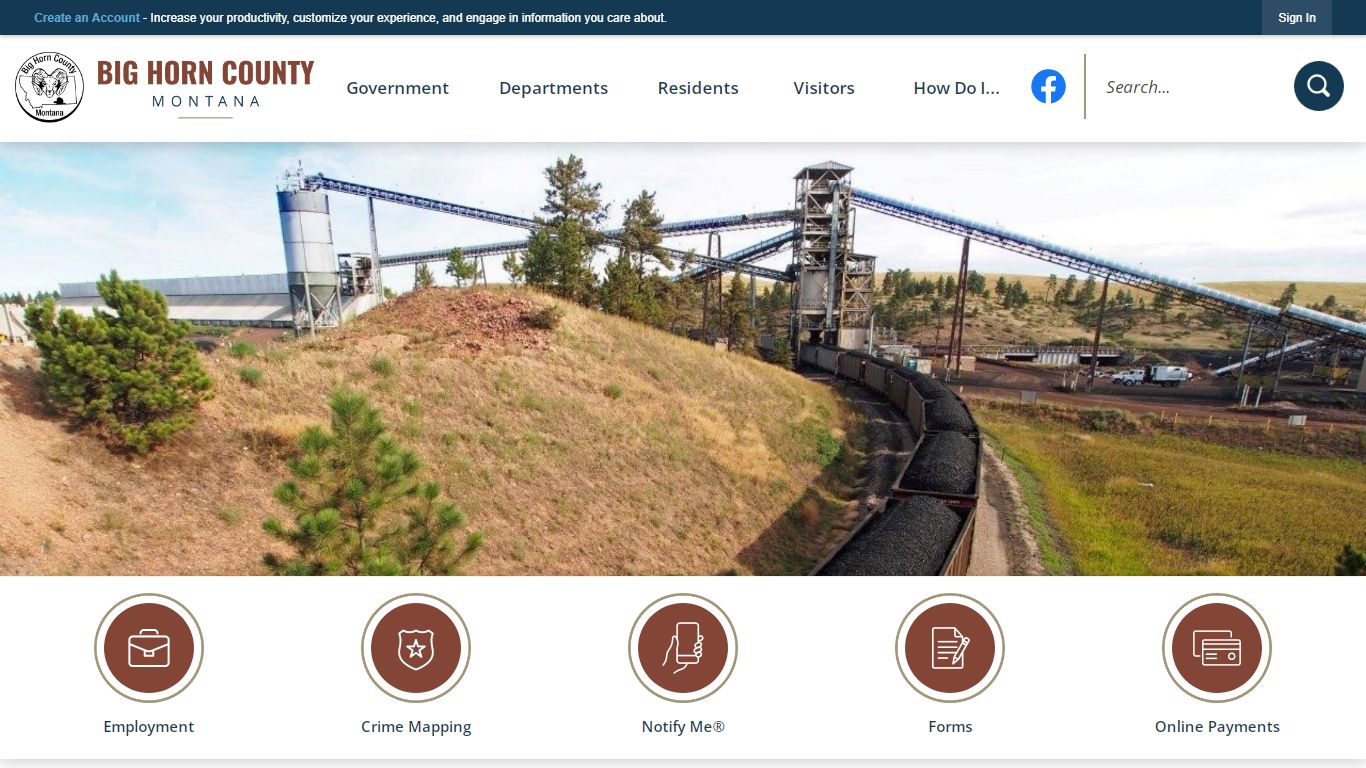Follow the Create an Account link
Image resolution: width=1366 pixels, height=768 pixels.
tap(87, 18)
